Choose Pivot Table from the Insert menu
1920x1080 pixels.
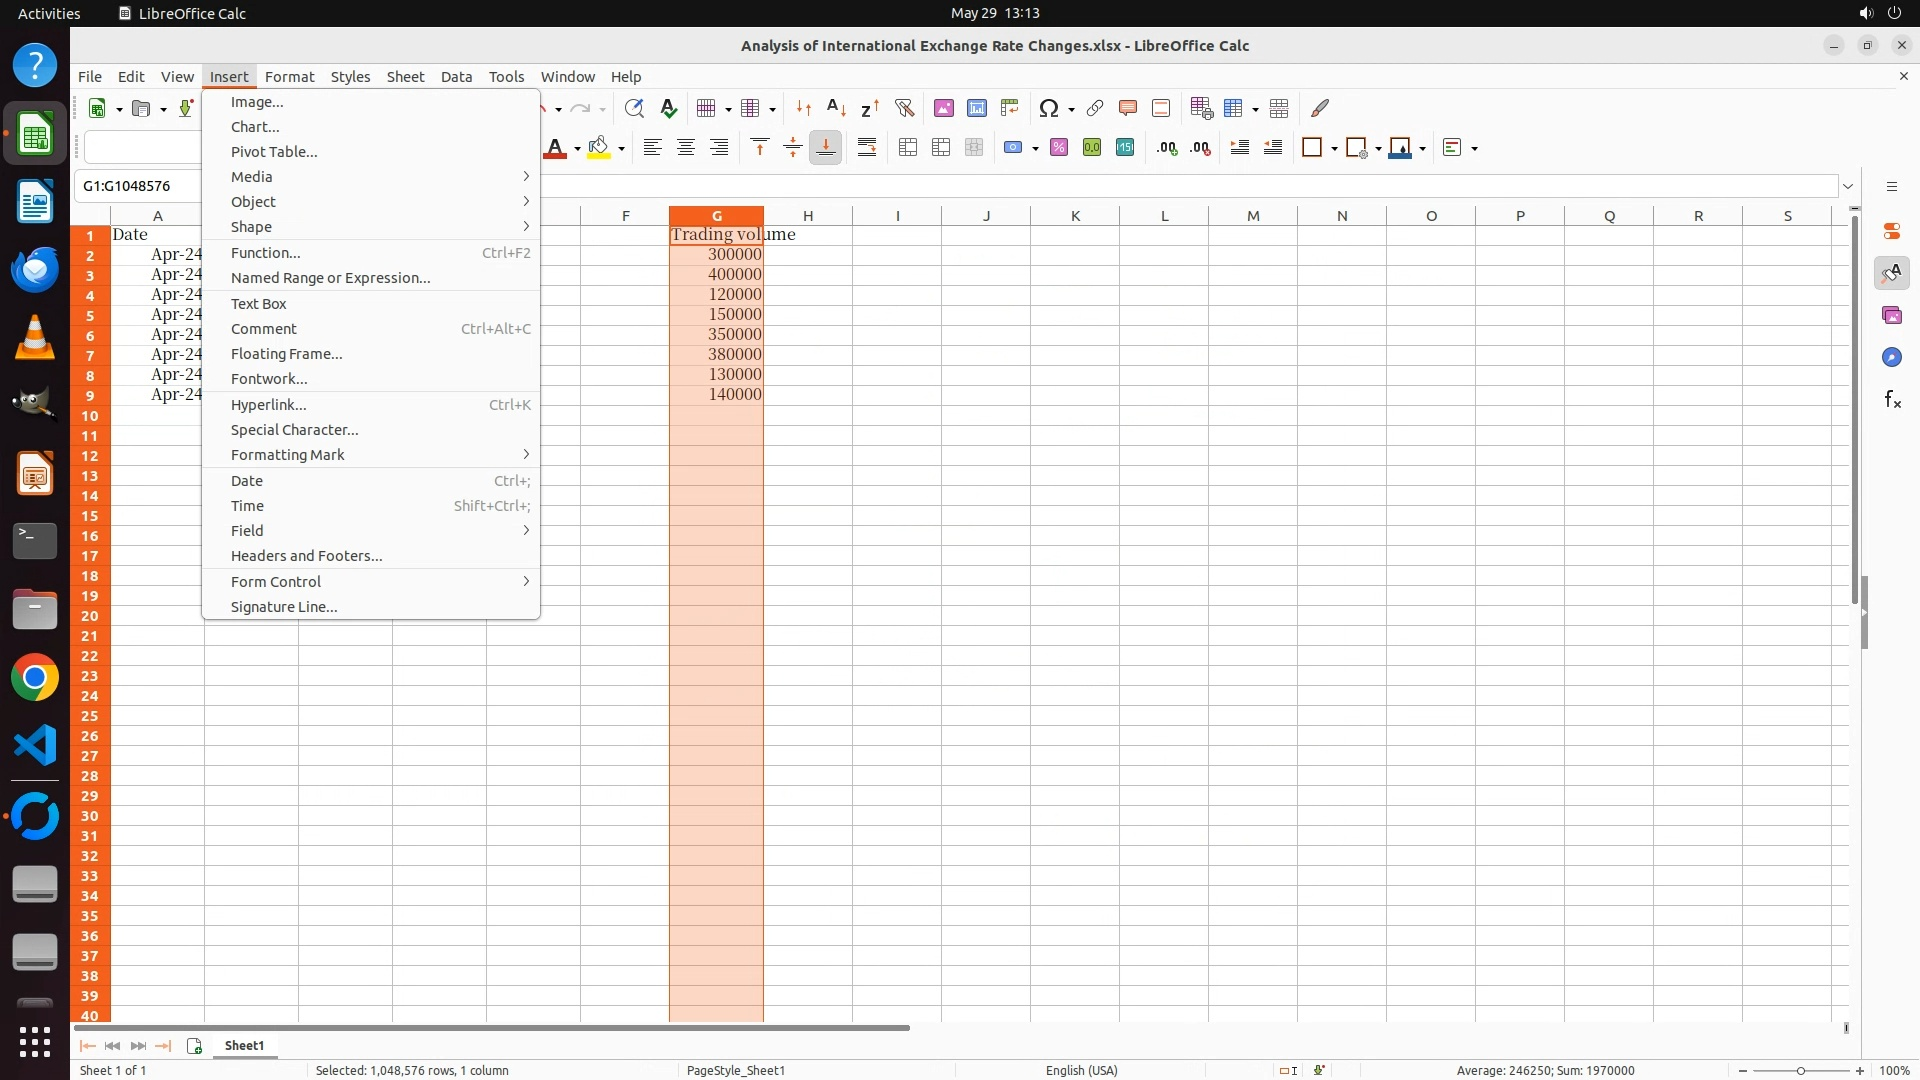coord(274,152)
